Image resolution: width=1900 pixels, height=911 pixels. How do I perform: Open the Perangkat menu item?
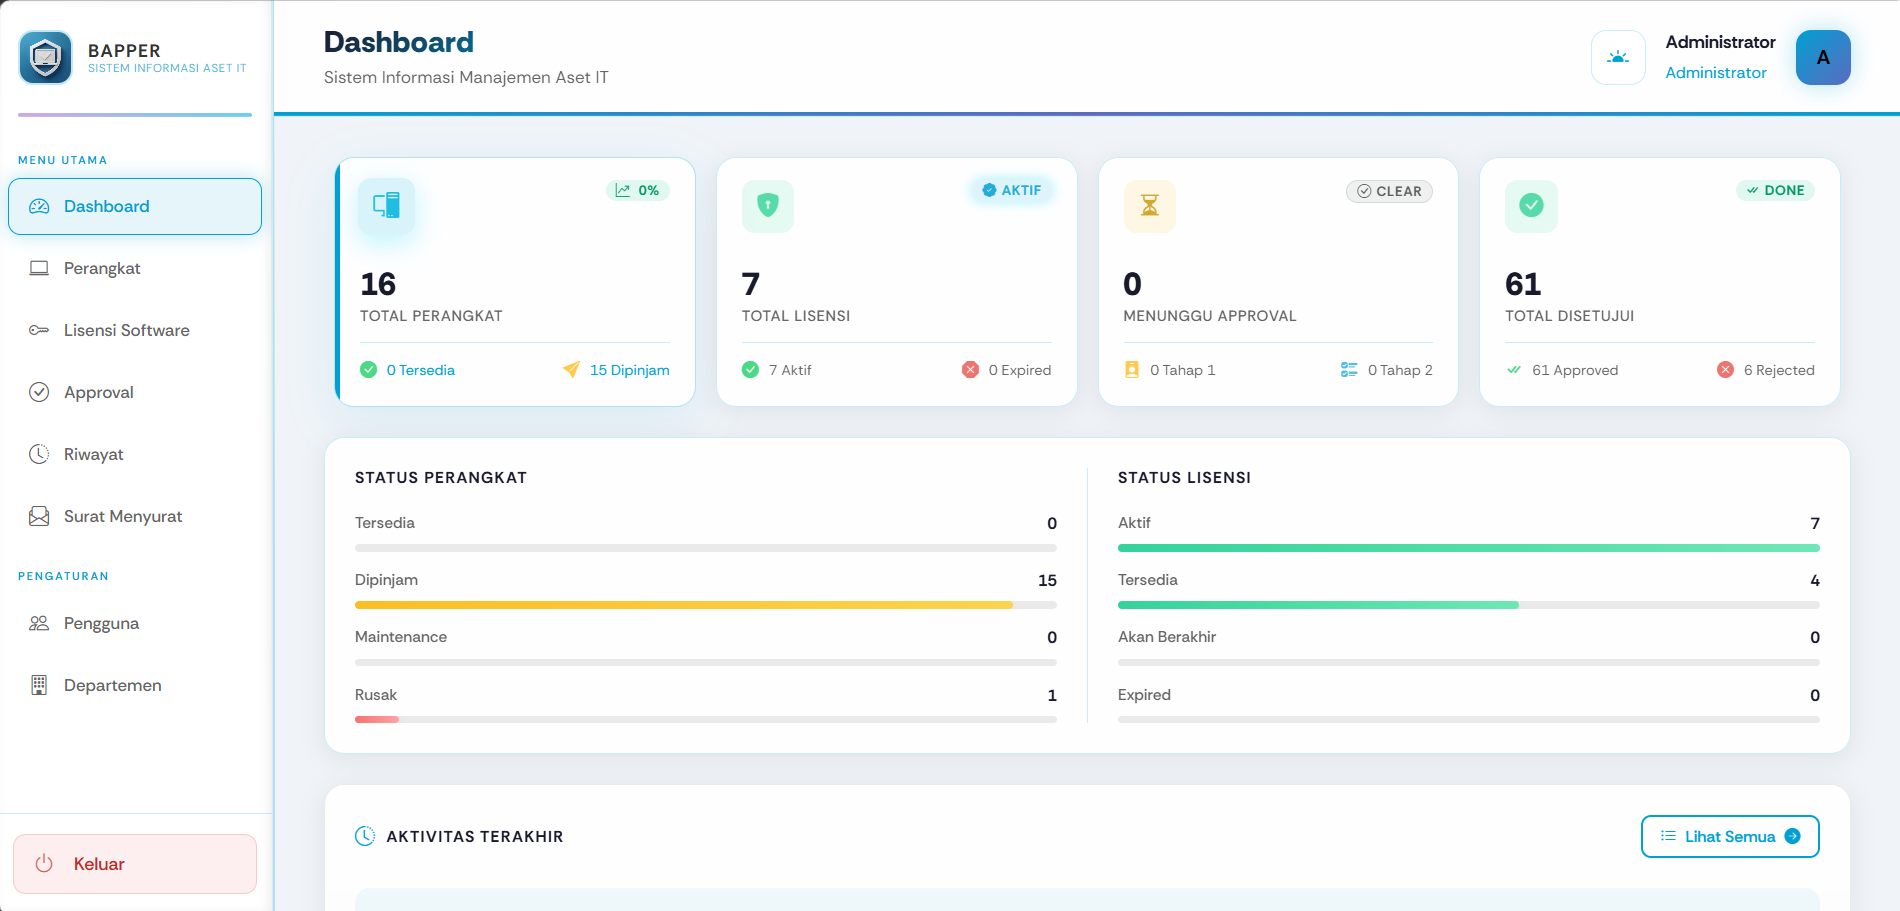point(135,268)
